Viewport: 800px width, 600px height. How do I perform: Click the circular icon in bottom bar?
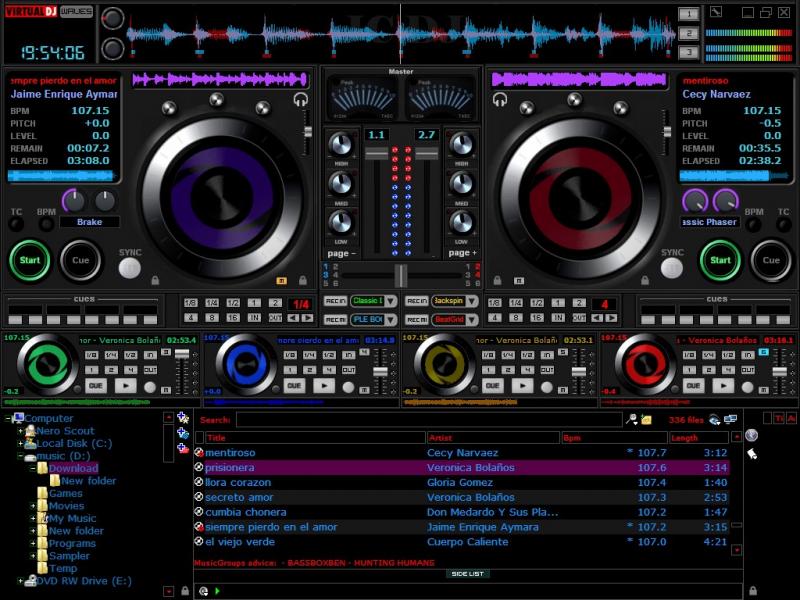click(203, 591)
